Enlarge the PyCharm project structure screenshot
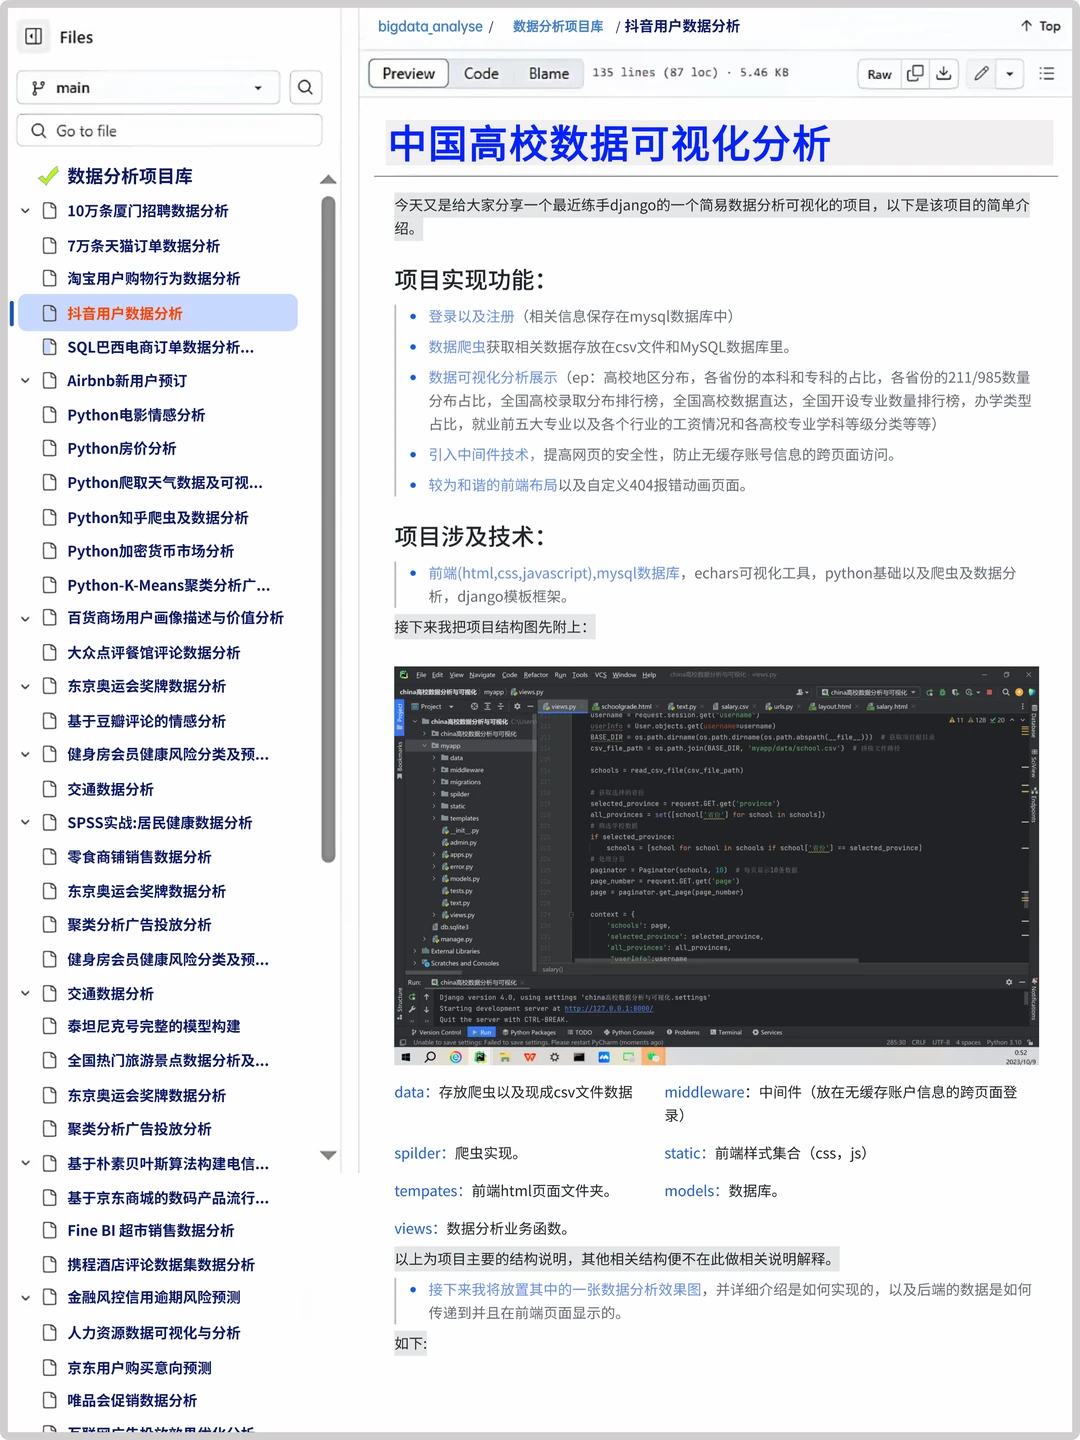Screen dimensions: 1080x1440 coord(716,865)
